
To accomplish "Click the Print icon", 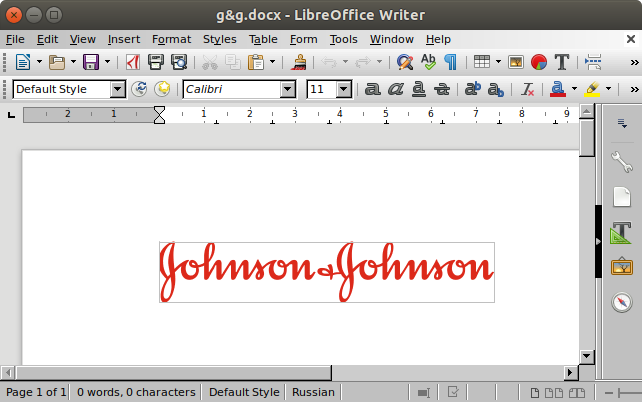I will pyautogui.click(x=156, y=62).
